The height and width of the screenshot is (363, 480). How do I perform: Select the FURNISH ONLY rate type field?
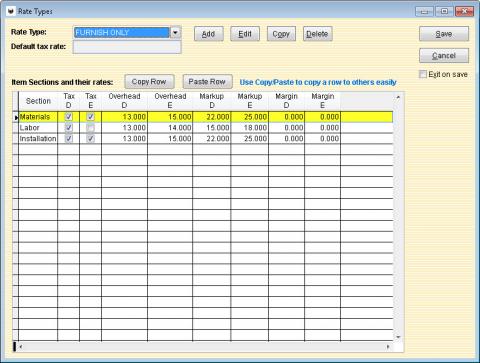(x=122, y=32)
